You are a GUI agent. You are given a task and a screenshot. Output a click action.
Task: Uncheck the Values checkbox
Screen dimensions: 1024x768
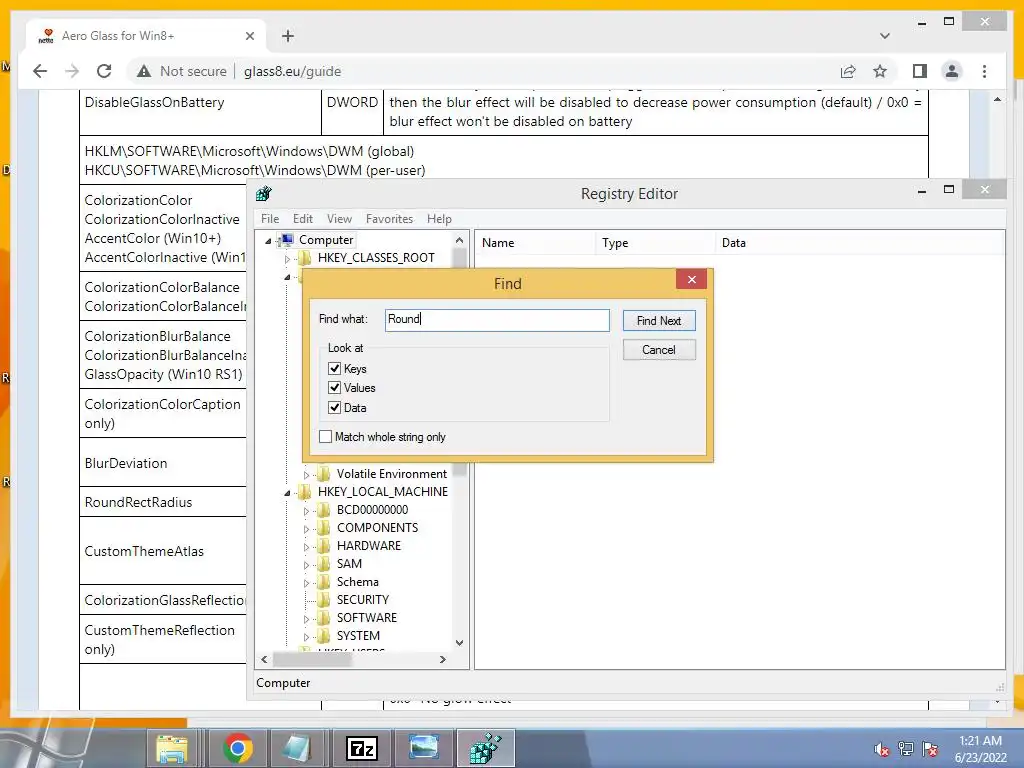pyautogui.click(x=334, y=388)
